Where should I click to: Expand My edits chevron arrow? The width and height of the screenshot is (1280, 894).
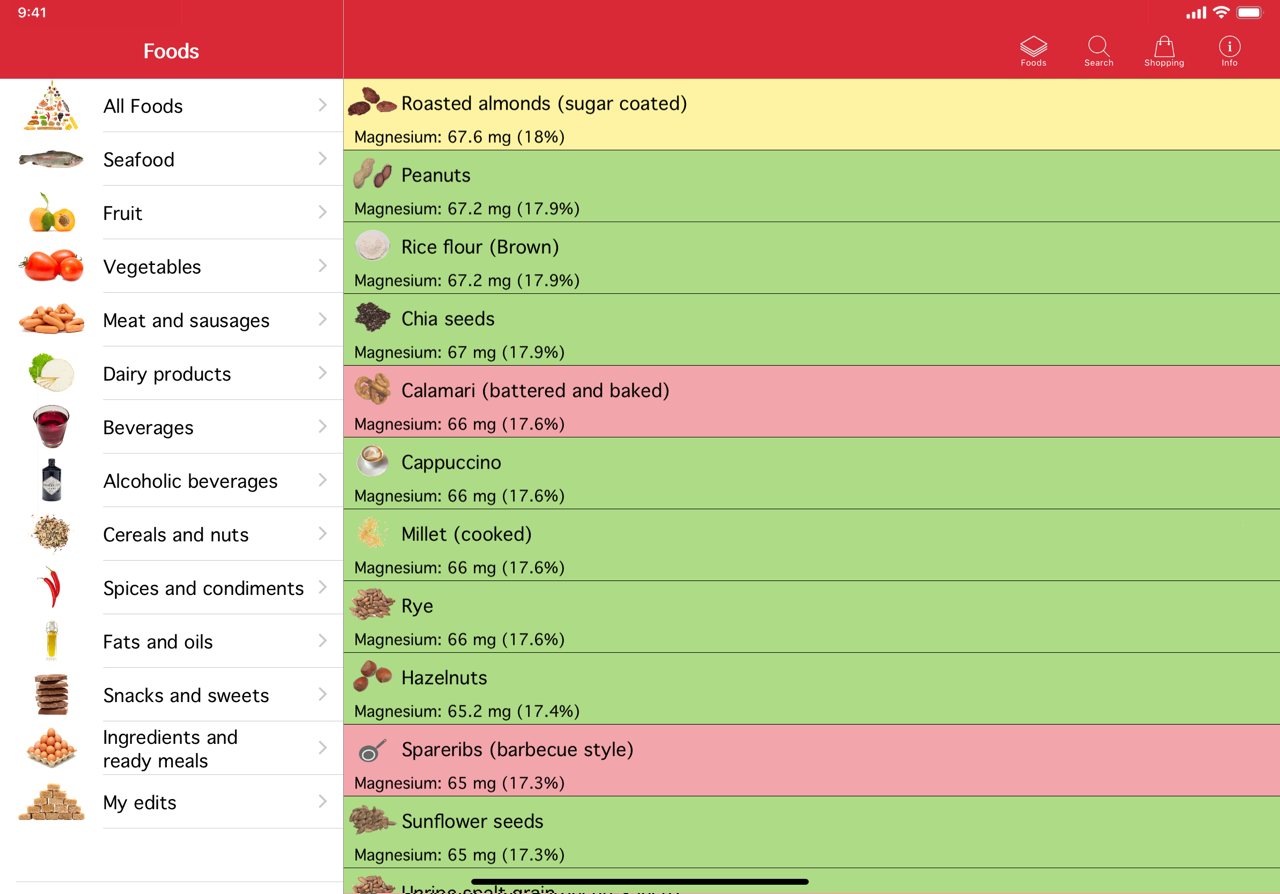pyautogui.click(x=322, y=801)
